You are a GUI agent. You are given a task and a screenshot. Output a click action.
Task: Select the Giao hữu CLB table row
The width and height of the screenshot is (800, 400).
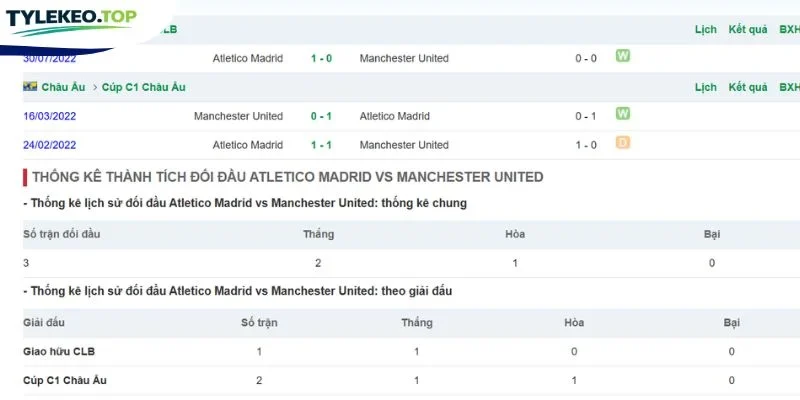pyautogui.click(x=411, y=352)
